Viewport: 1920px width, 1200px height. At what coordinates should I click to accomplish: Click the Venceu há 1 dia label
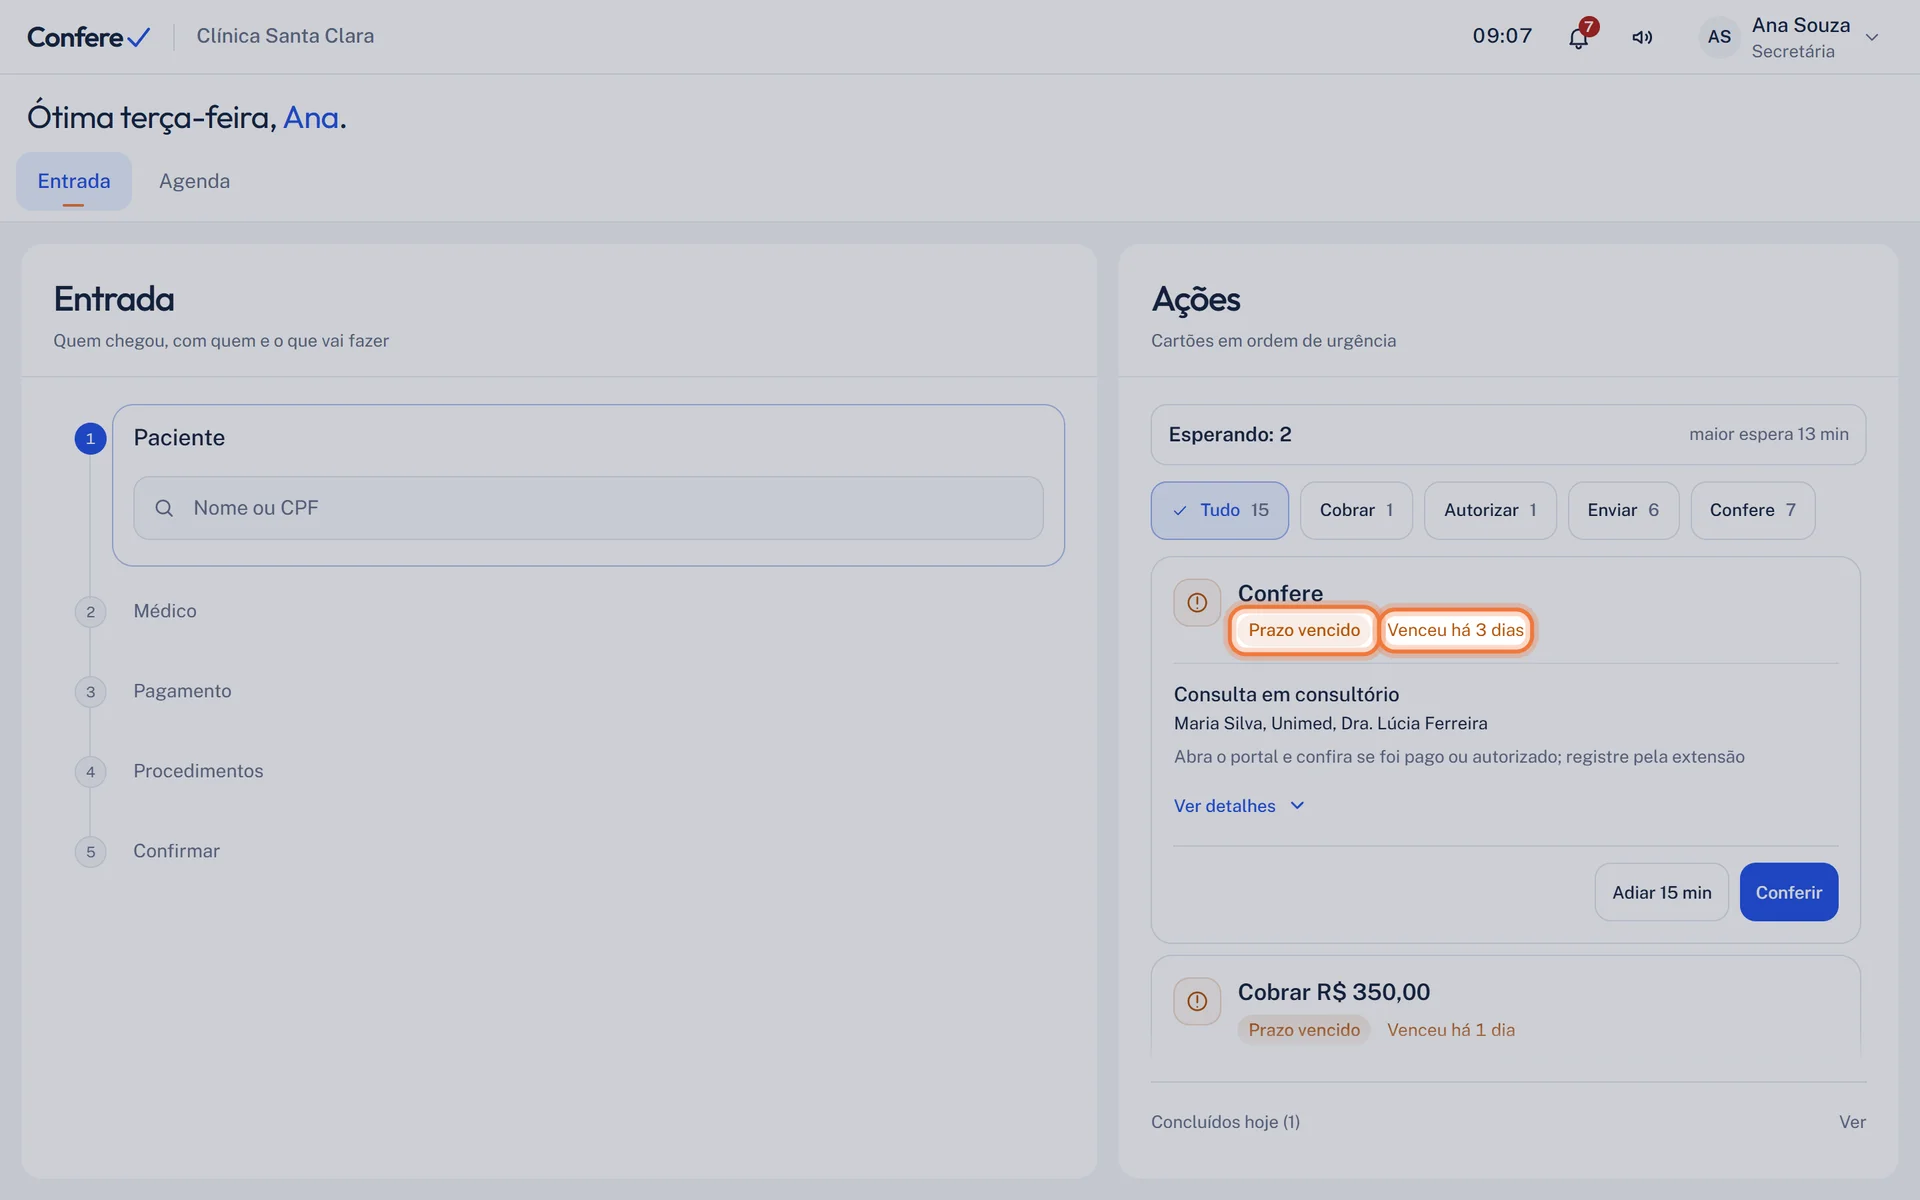click(1450, 1030)
